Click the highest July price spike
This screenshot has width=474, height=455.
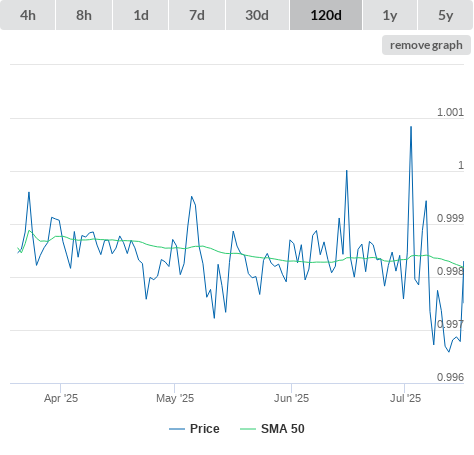click(411, 127)
